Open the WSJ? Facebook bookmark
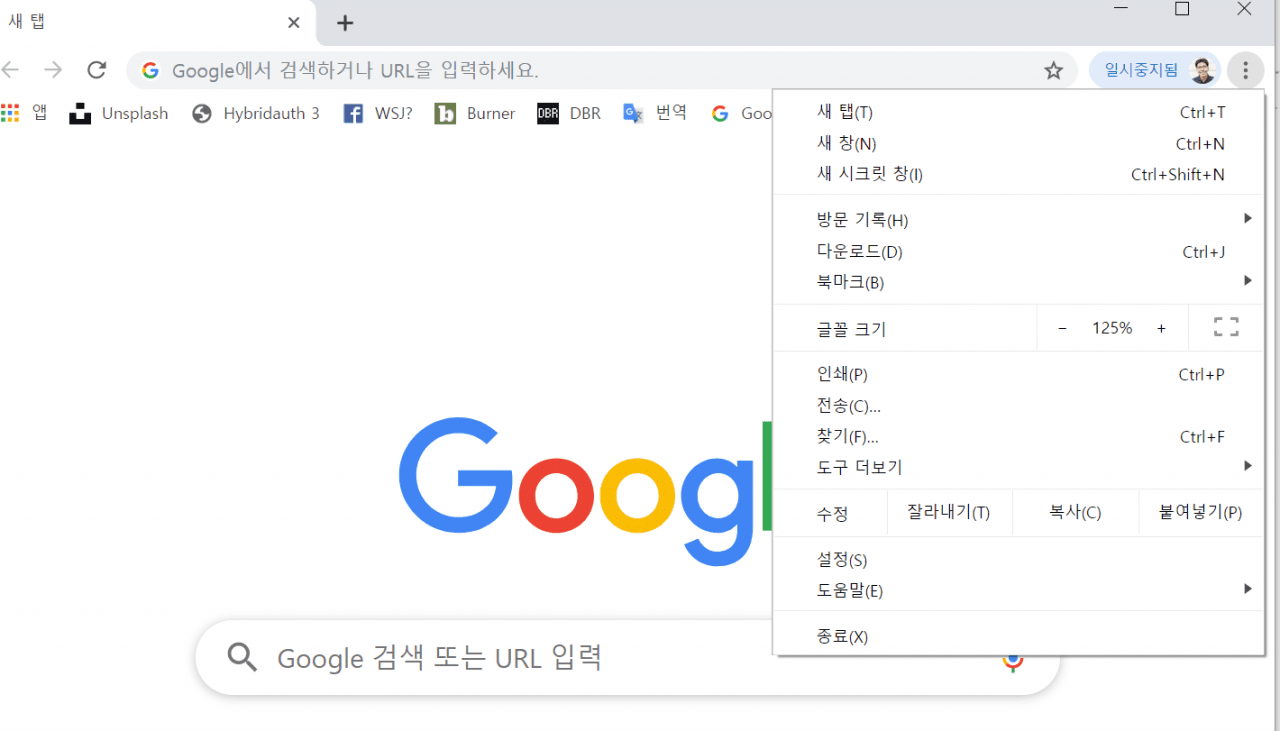 pos(377,113)
